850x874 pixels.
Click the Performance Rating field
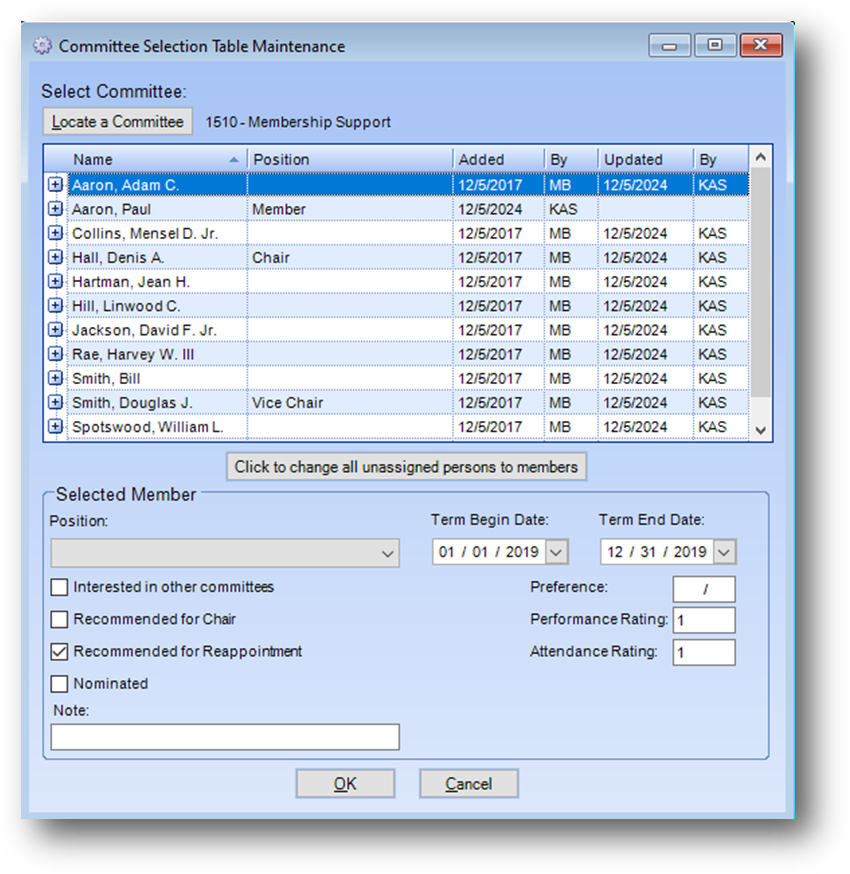pos(704,620)
